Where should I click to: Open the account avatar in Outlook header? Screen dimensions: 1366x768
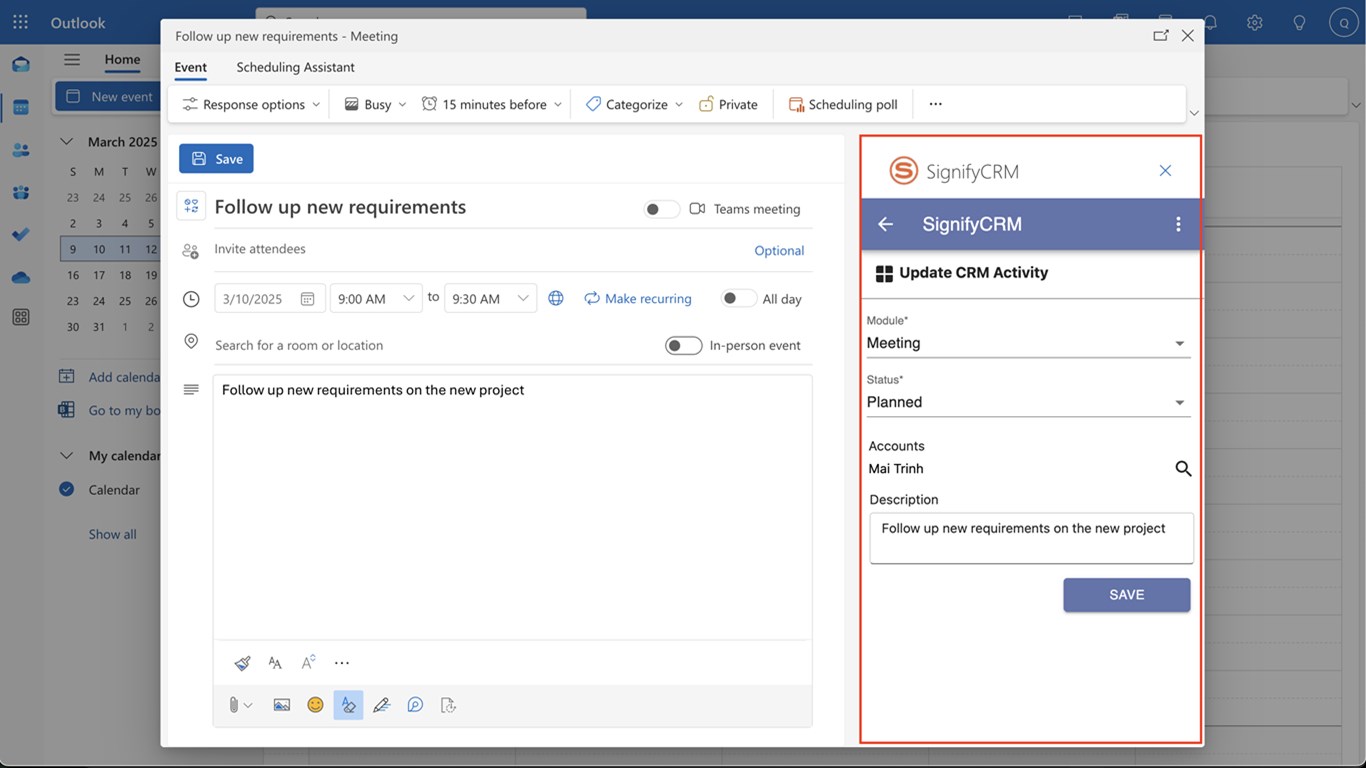click(x=1344, y=22)
